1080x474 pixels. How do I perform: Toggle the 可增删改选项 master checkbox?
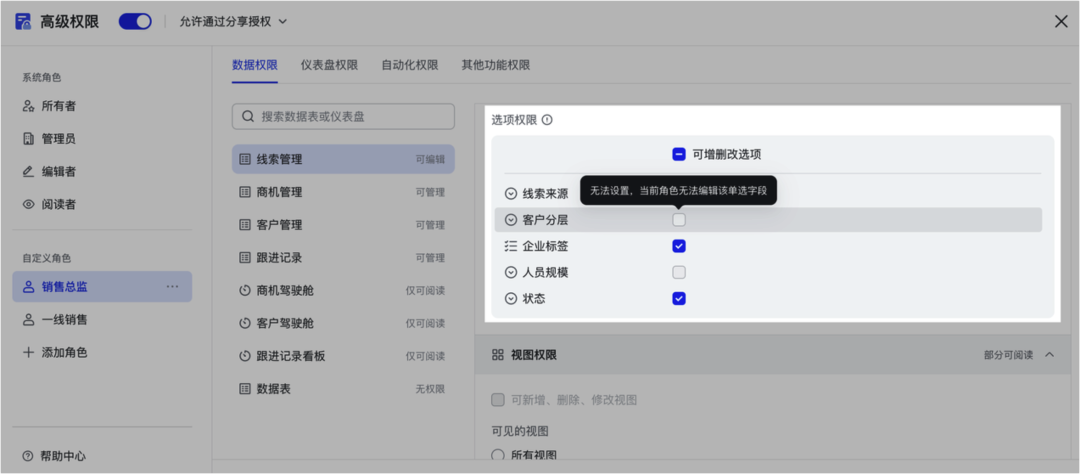pos(679,154)
